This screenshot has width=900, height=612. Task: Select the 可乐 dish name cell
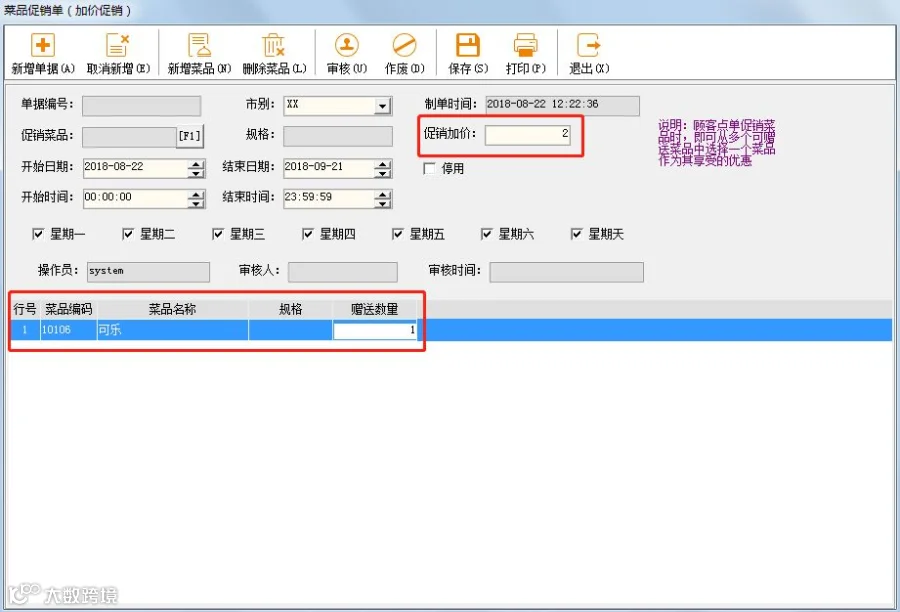click(x=173, y=330)
